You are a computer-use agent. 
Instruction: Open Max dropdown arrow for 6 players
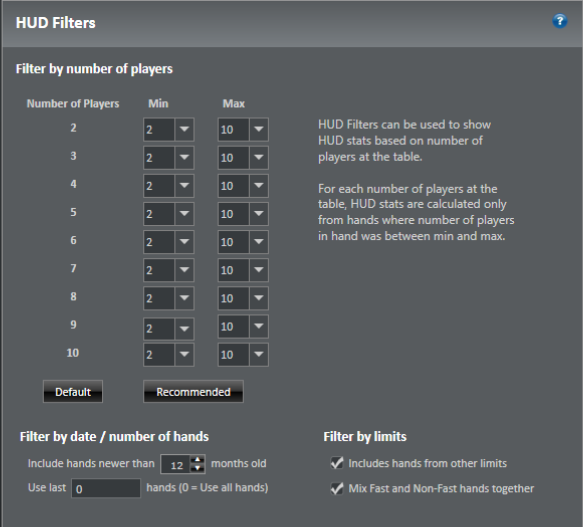(x=259, y=242)
